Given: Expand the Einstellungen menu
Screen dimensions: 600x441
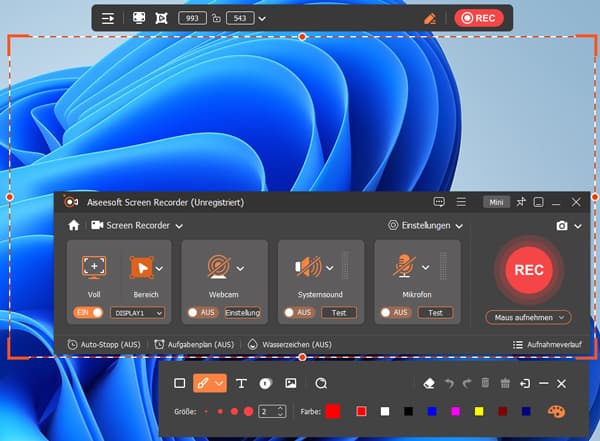Looking at the screenshot, I should [x=426, y=225].
